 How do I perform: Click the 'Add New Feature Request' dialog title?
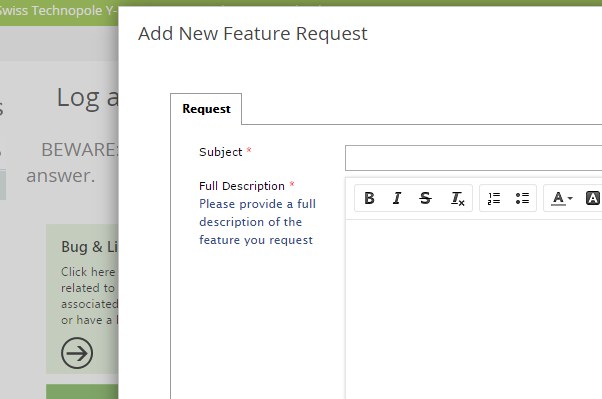point(253,33)
